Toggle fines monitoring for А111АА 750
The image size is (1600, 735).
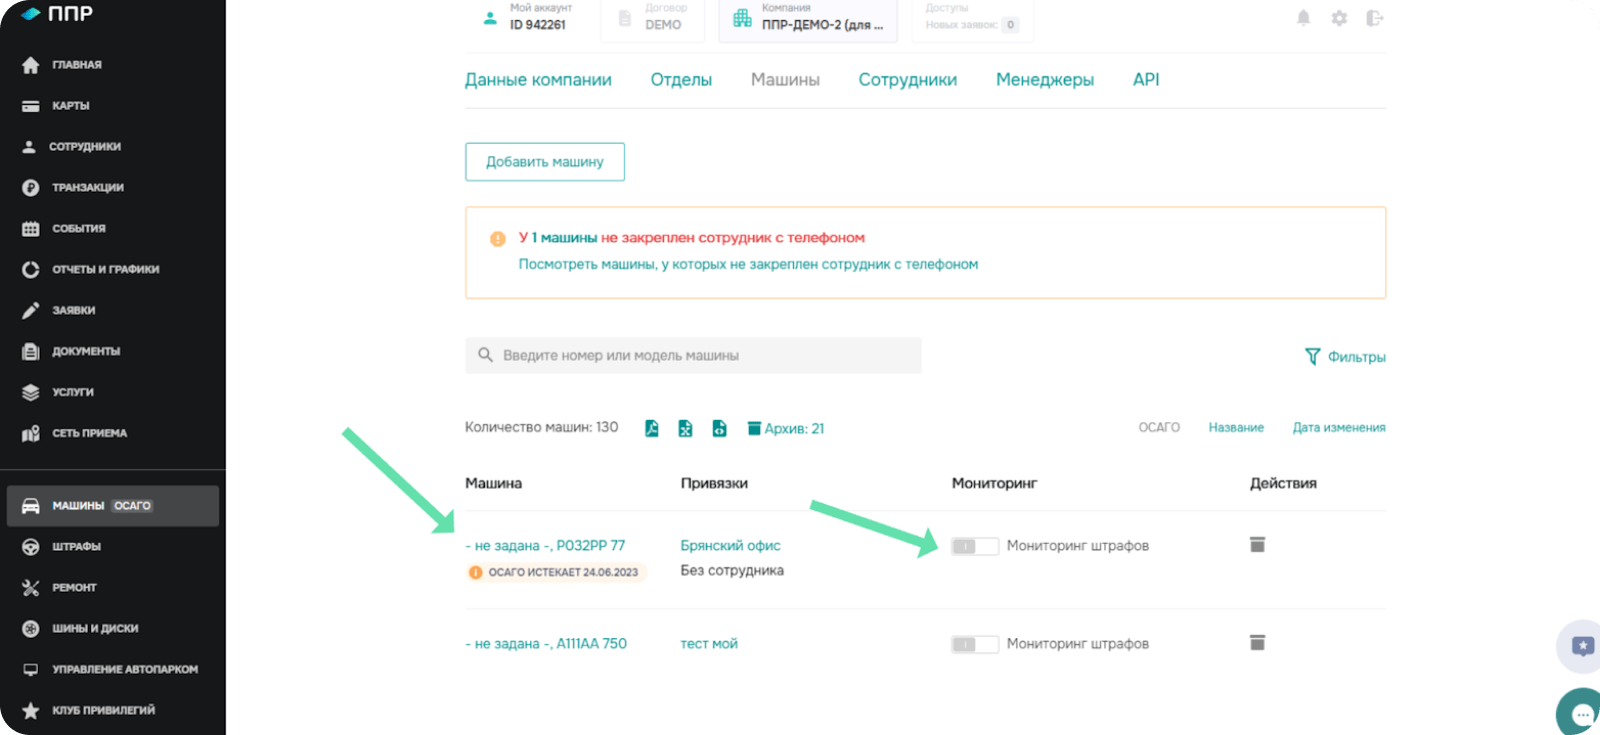pos(974,644)
